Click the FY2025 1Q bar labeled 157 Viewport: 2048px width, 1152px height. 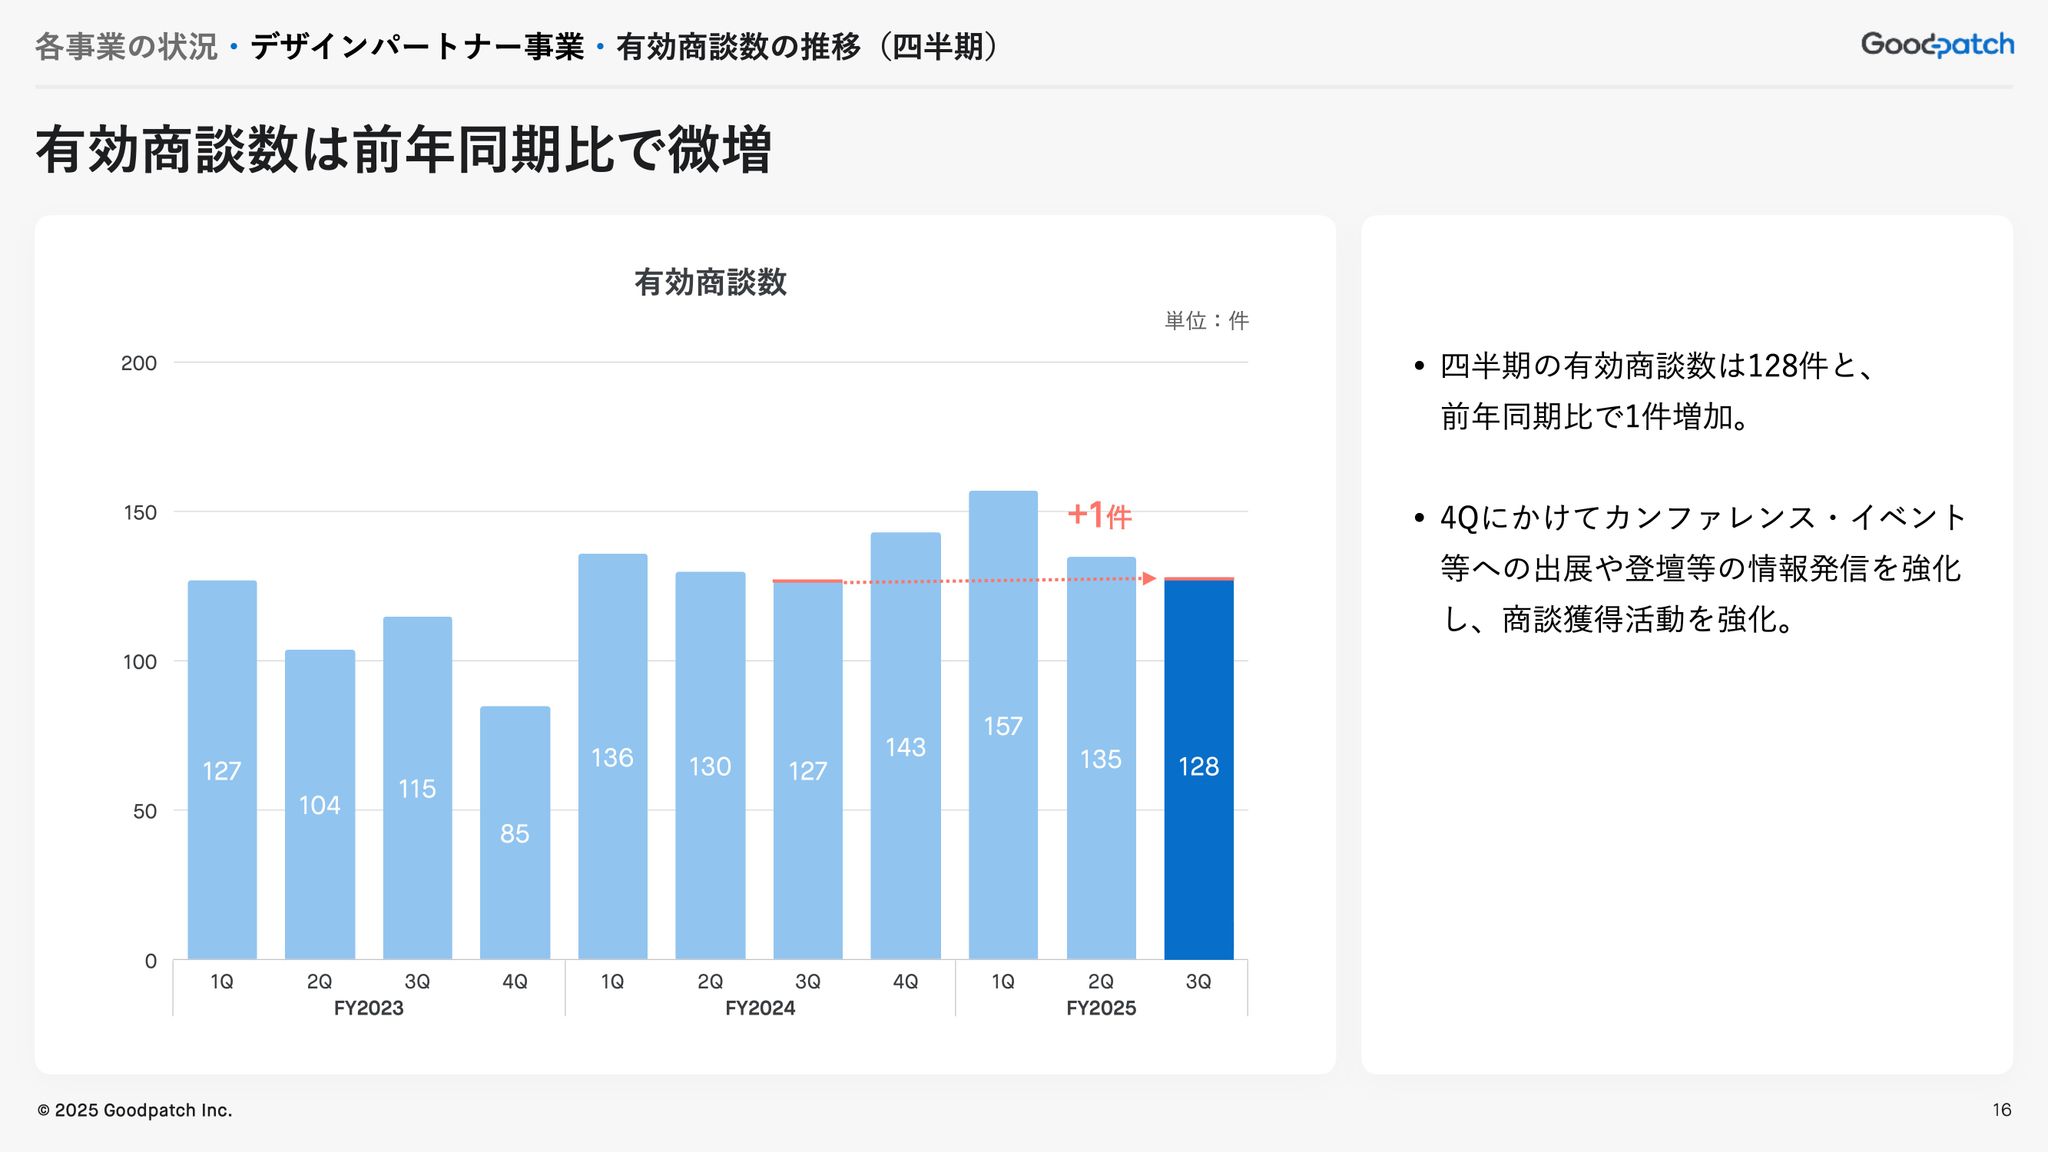[x=1003, y=725]
